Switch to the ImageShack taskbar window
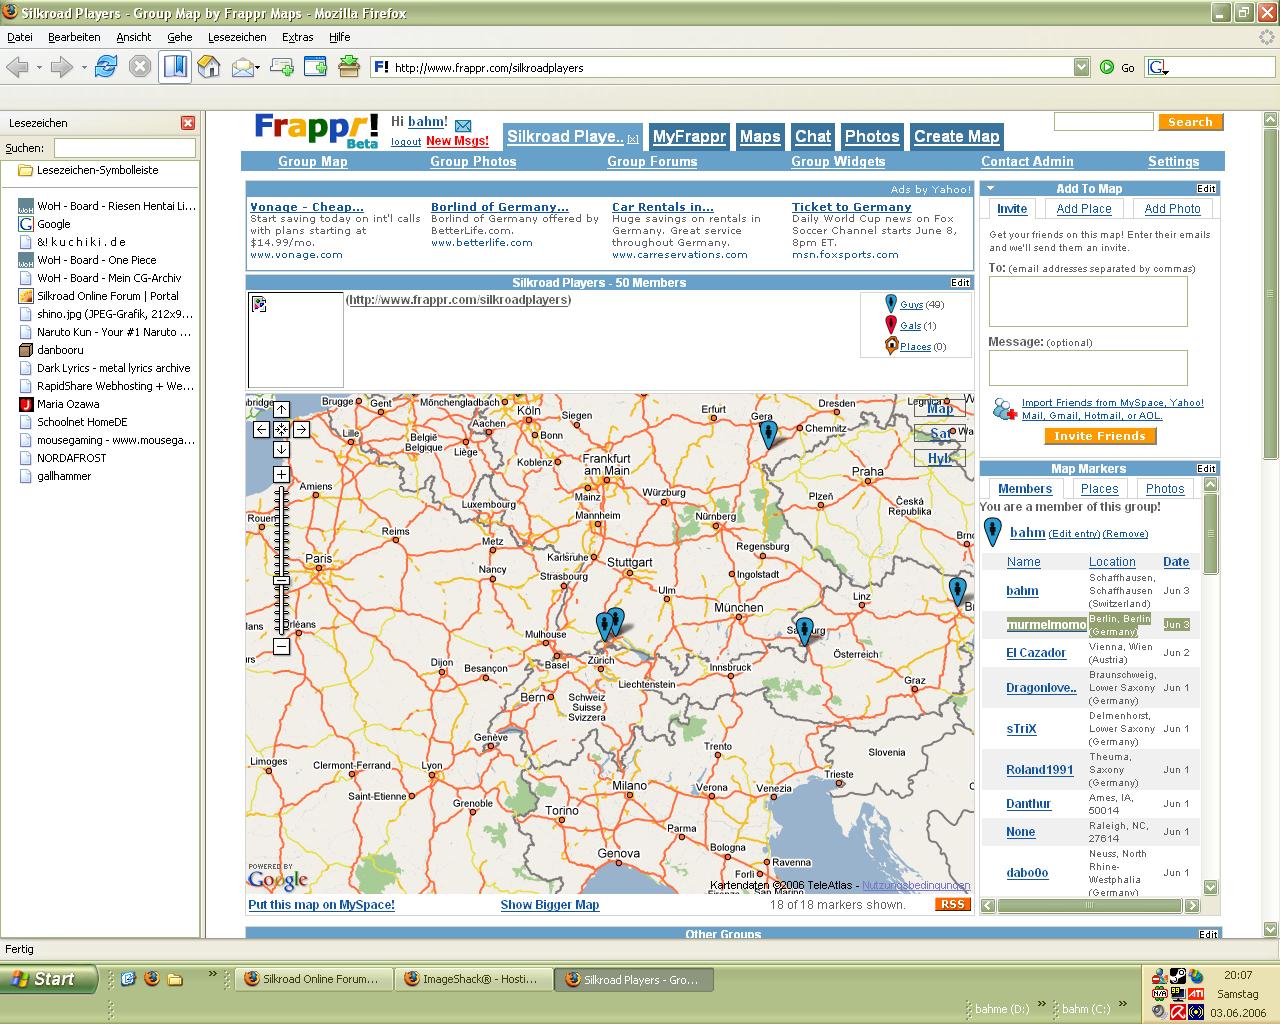The image size is (1280, 1024). [475, 979]
